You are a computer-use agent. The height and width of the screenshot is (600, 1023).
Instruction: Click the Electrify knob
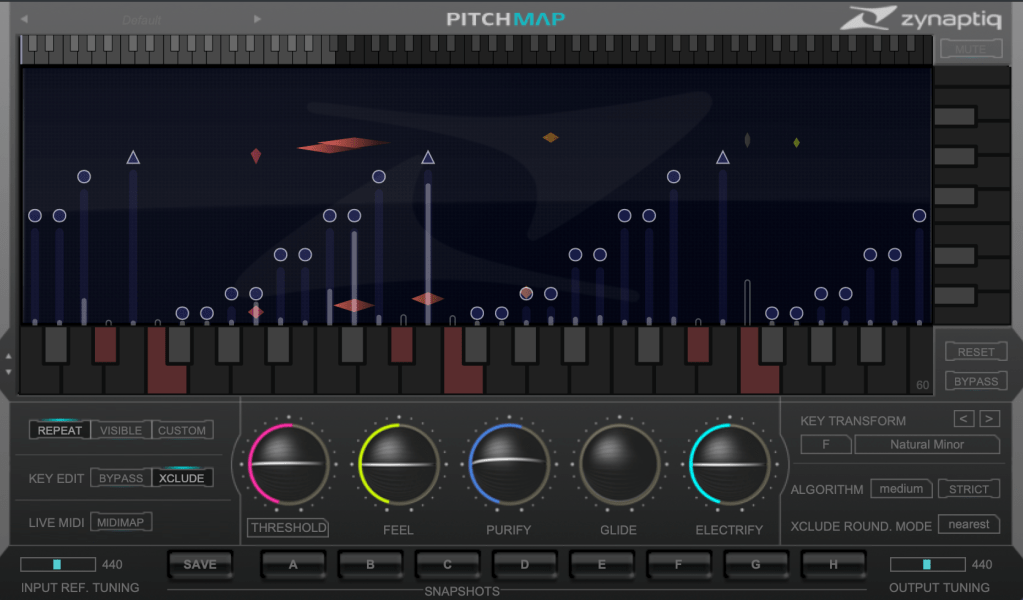729,464
